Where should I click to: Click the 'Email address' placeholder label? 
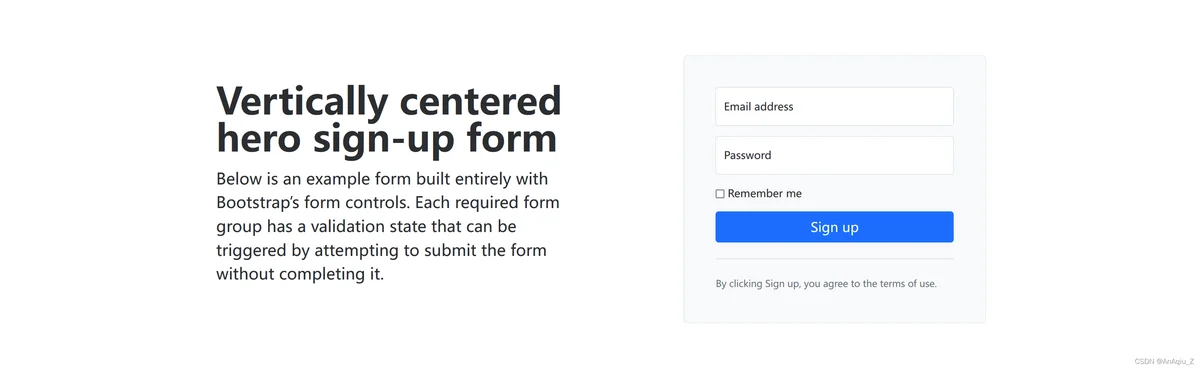pyautogui.click(x=759, y=107)
